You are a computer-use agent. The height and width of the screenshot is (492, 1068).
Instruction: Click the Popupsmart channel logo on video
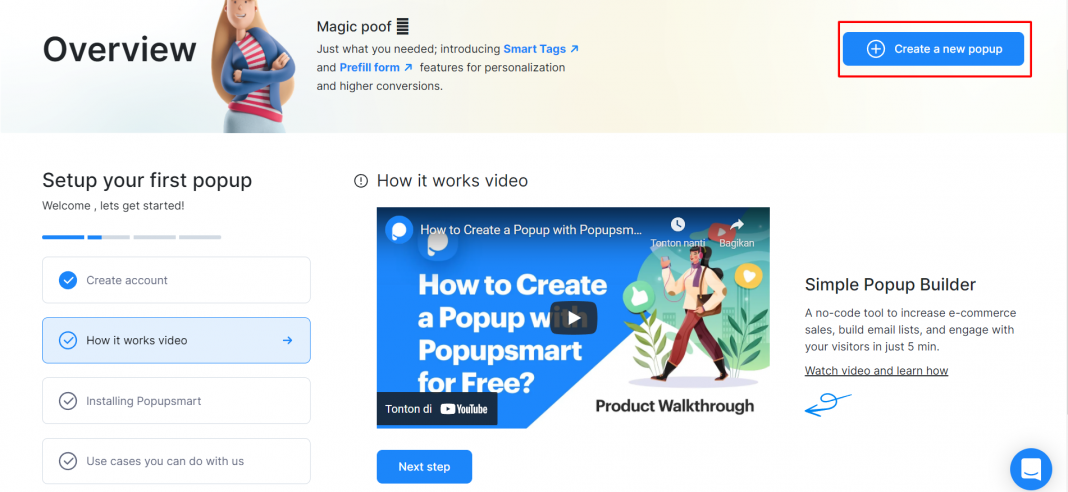pyautogui.click(x=399, y=230)
